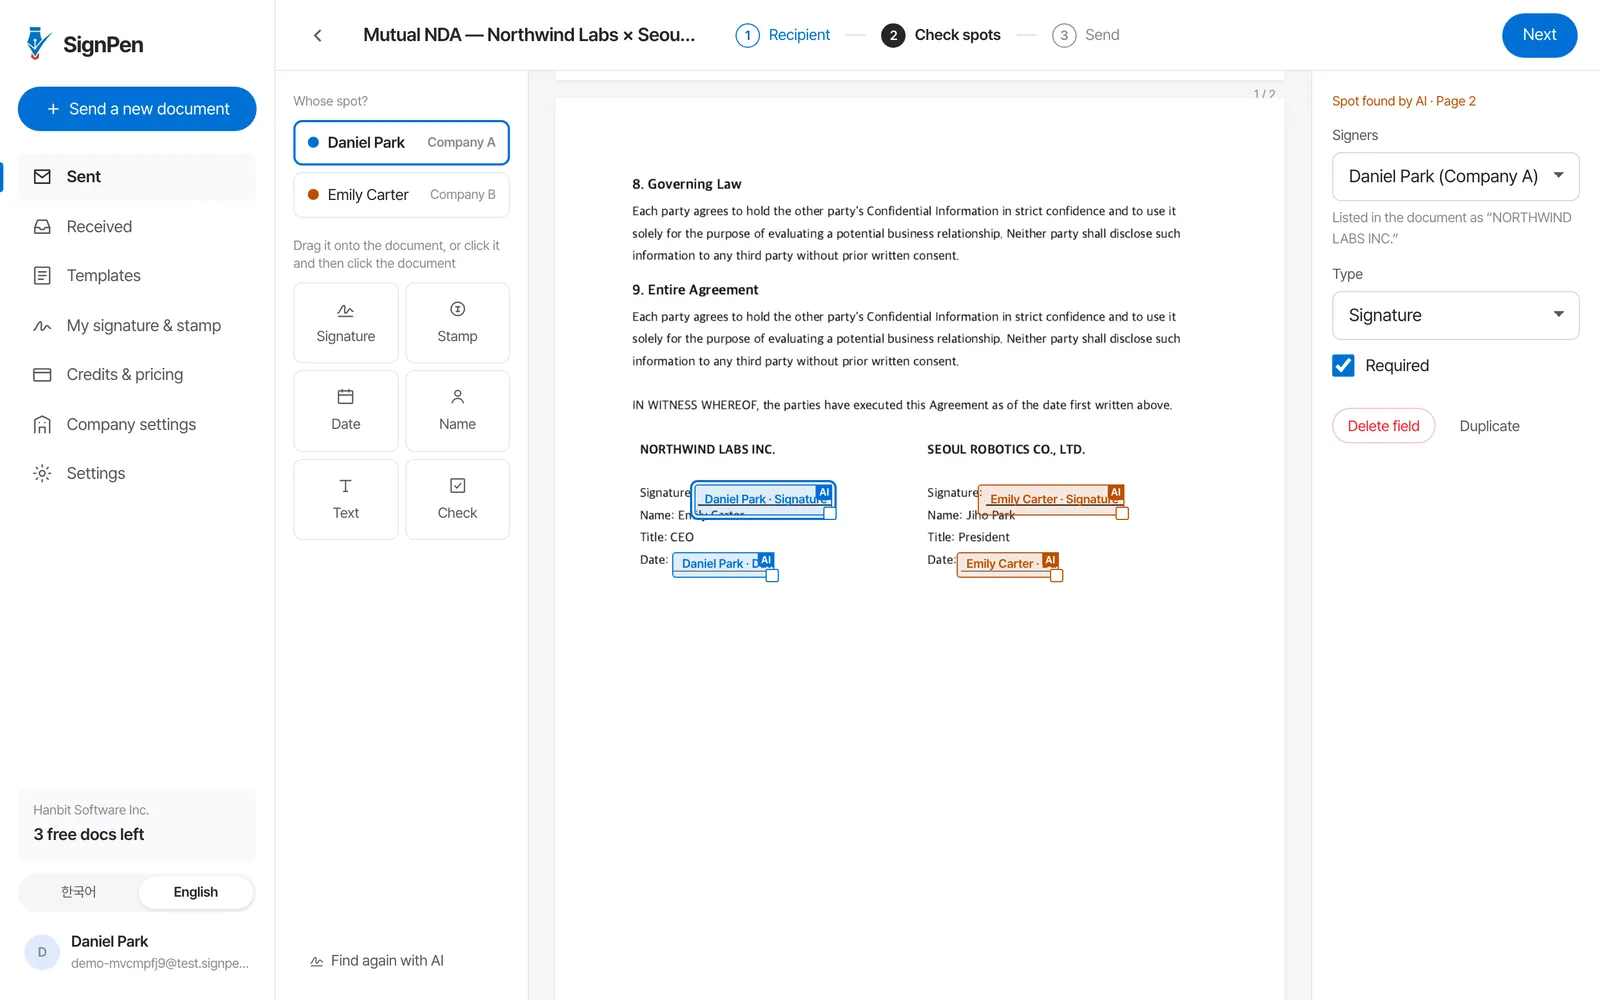Select Emily Carter Company B signer
The width and height of the screenshot is (1600, 1000).
point(401,195)
